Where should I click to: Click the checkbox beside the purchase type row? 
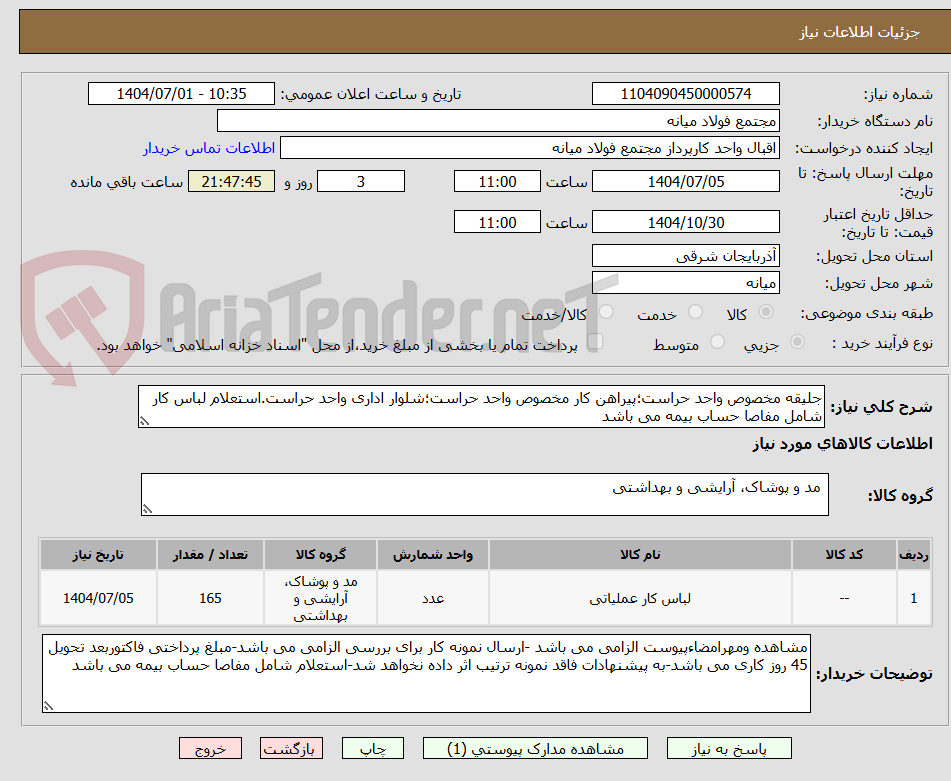pyautogui.click(x=596, y=341)
